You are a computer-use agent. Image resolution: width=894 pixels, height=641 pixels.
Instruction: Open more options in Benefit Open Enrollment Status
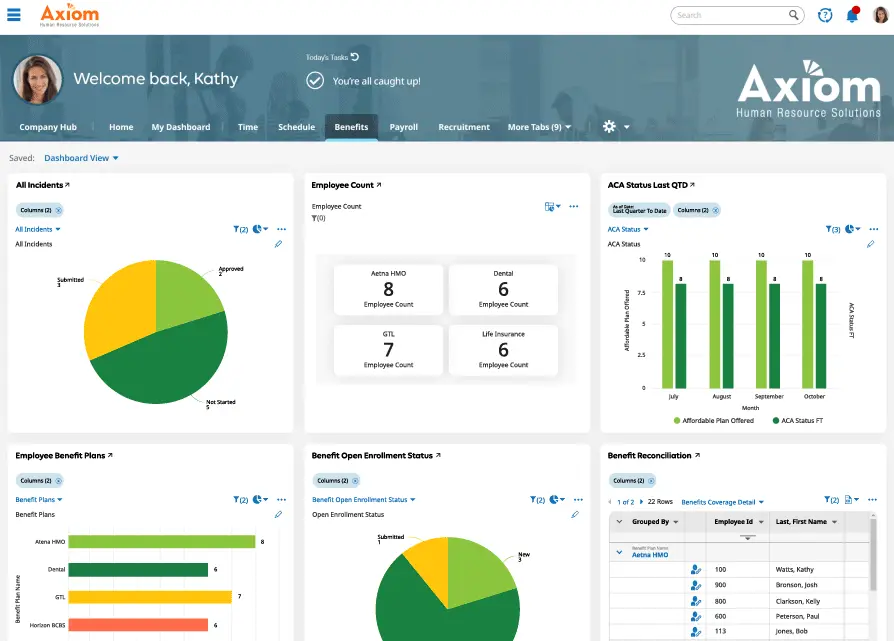[578, 500]
